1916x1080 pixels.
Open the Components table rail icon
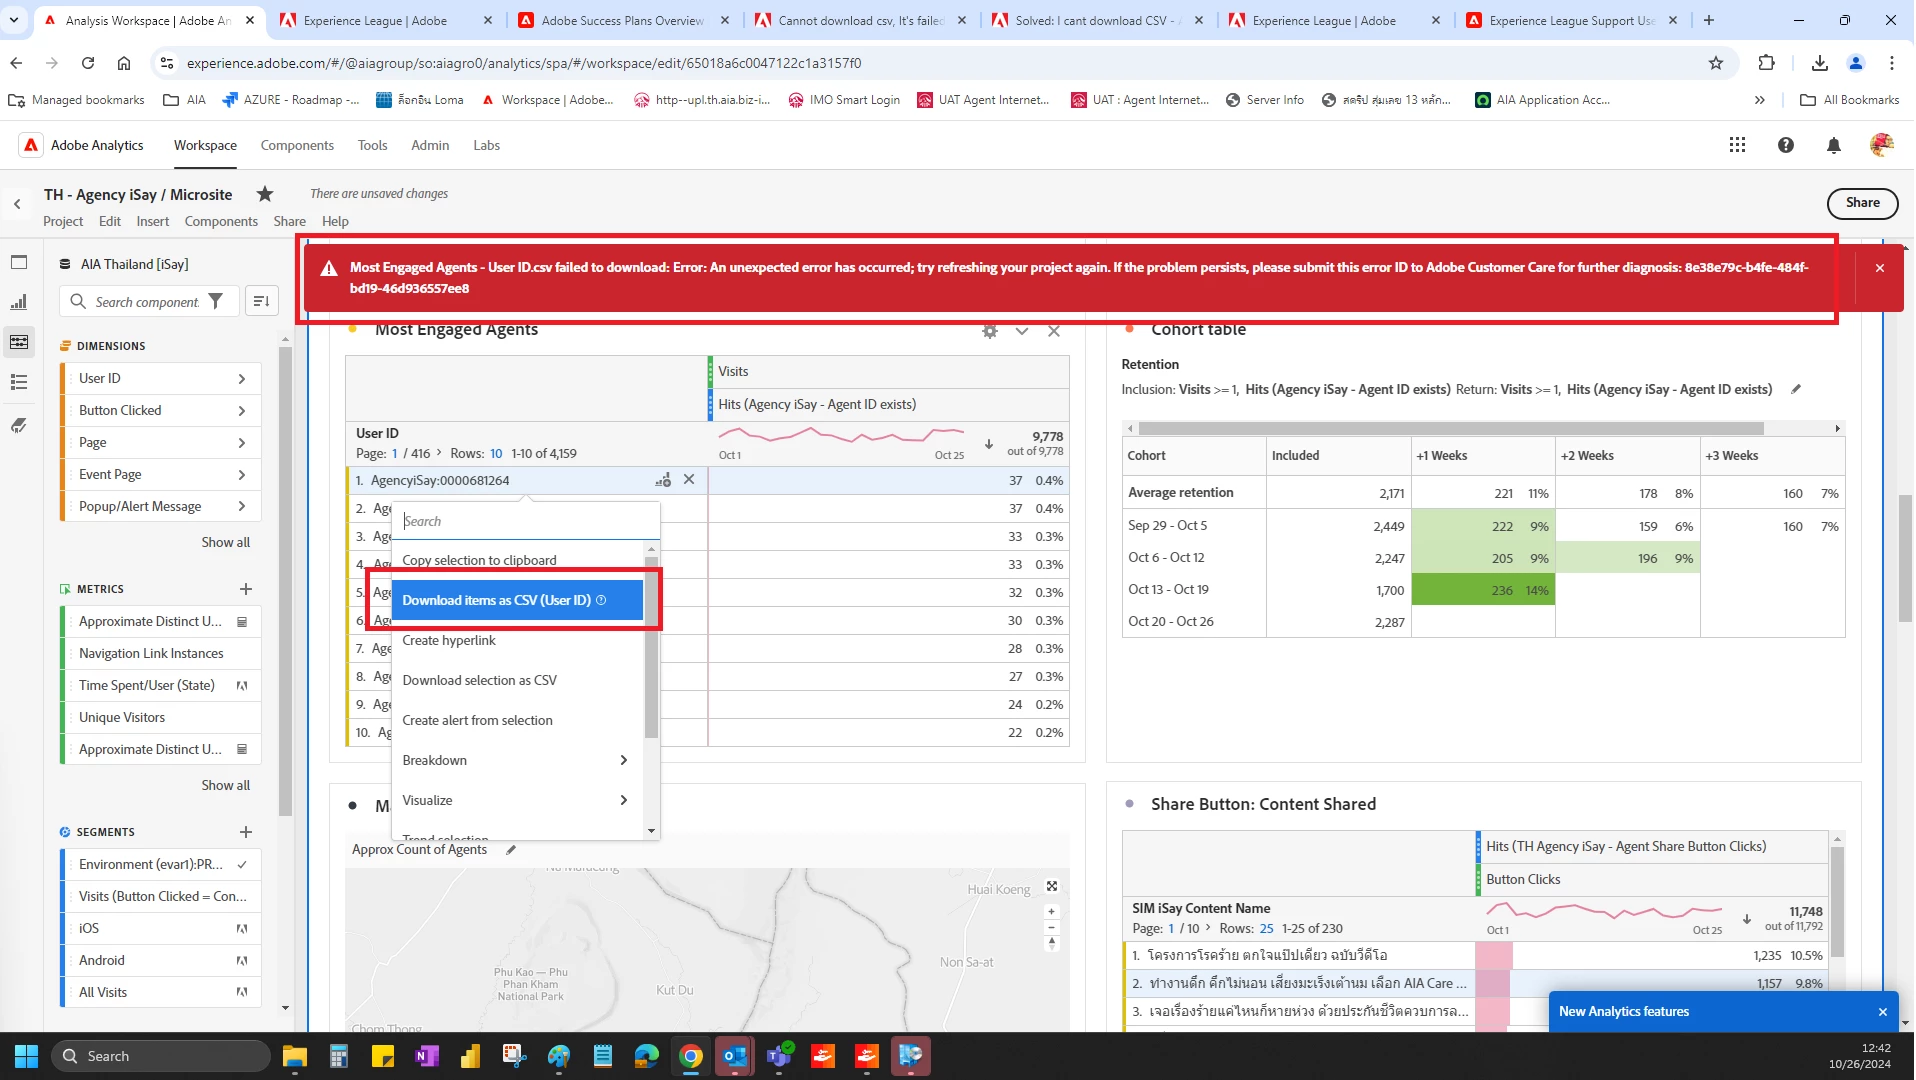(x=19, y=342)
